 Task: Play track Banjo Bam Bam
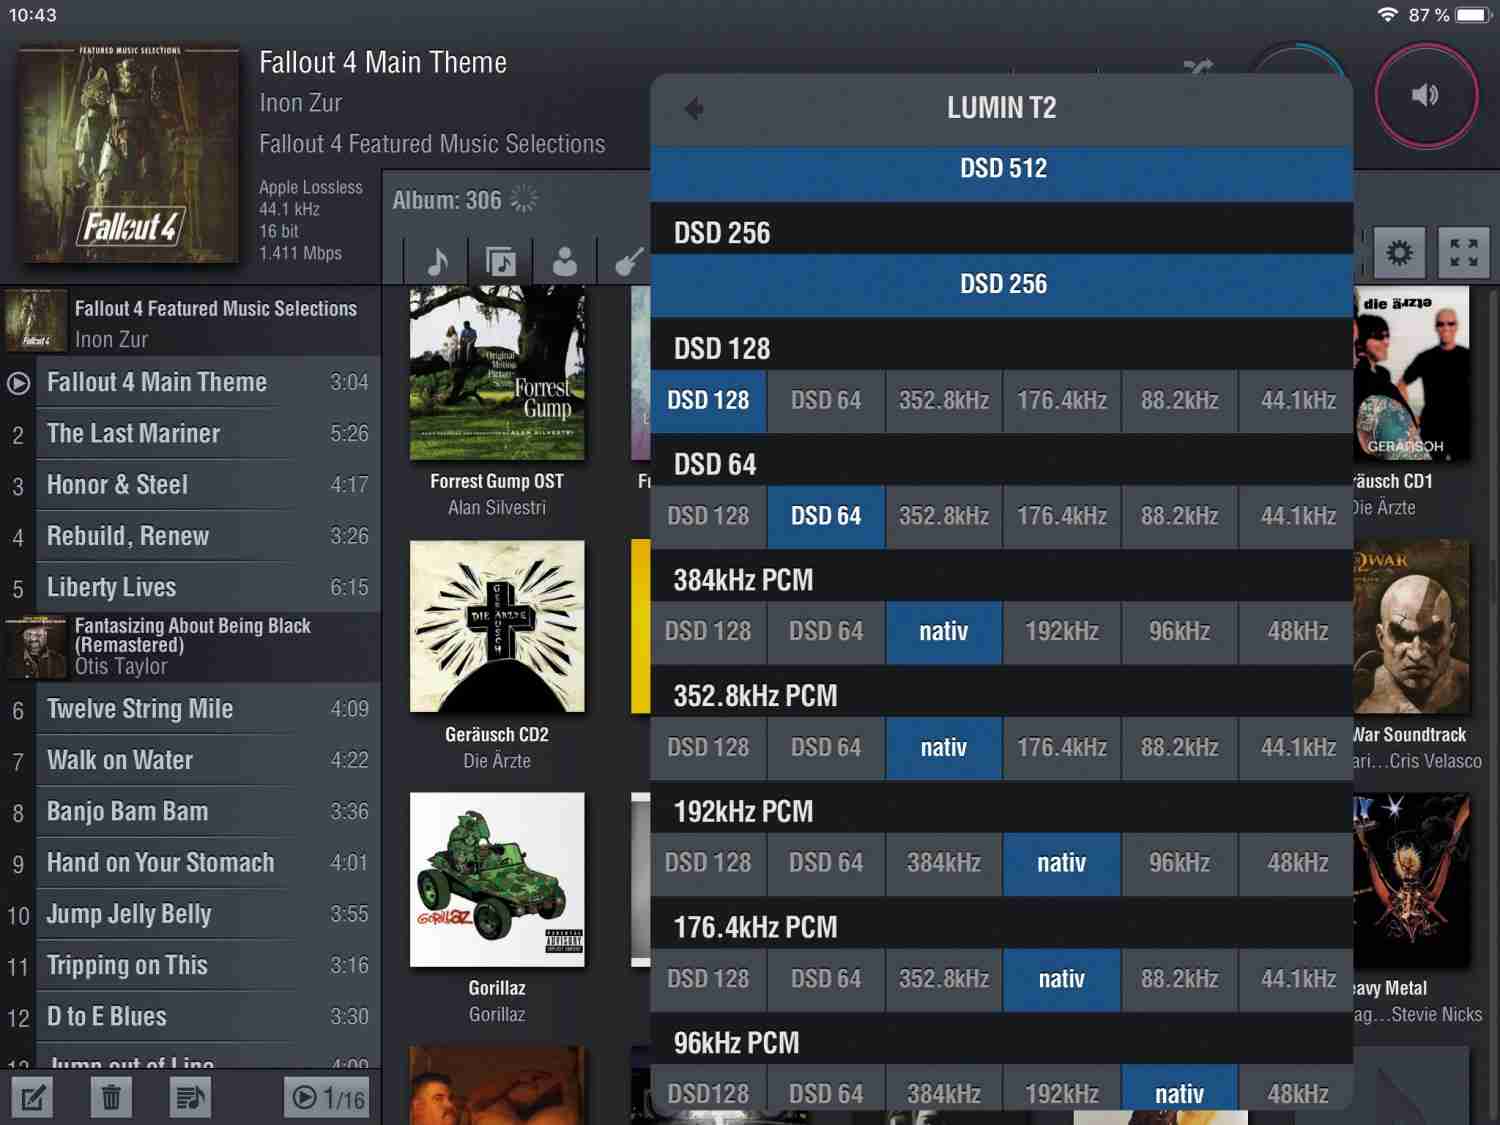pos(190,812)
